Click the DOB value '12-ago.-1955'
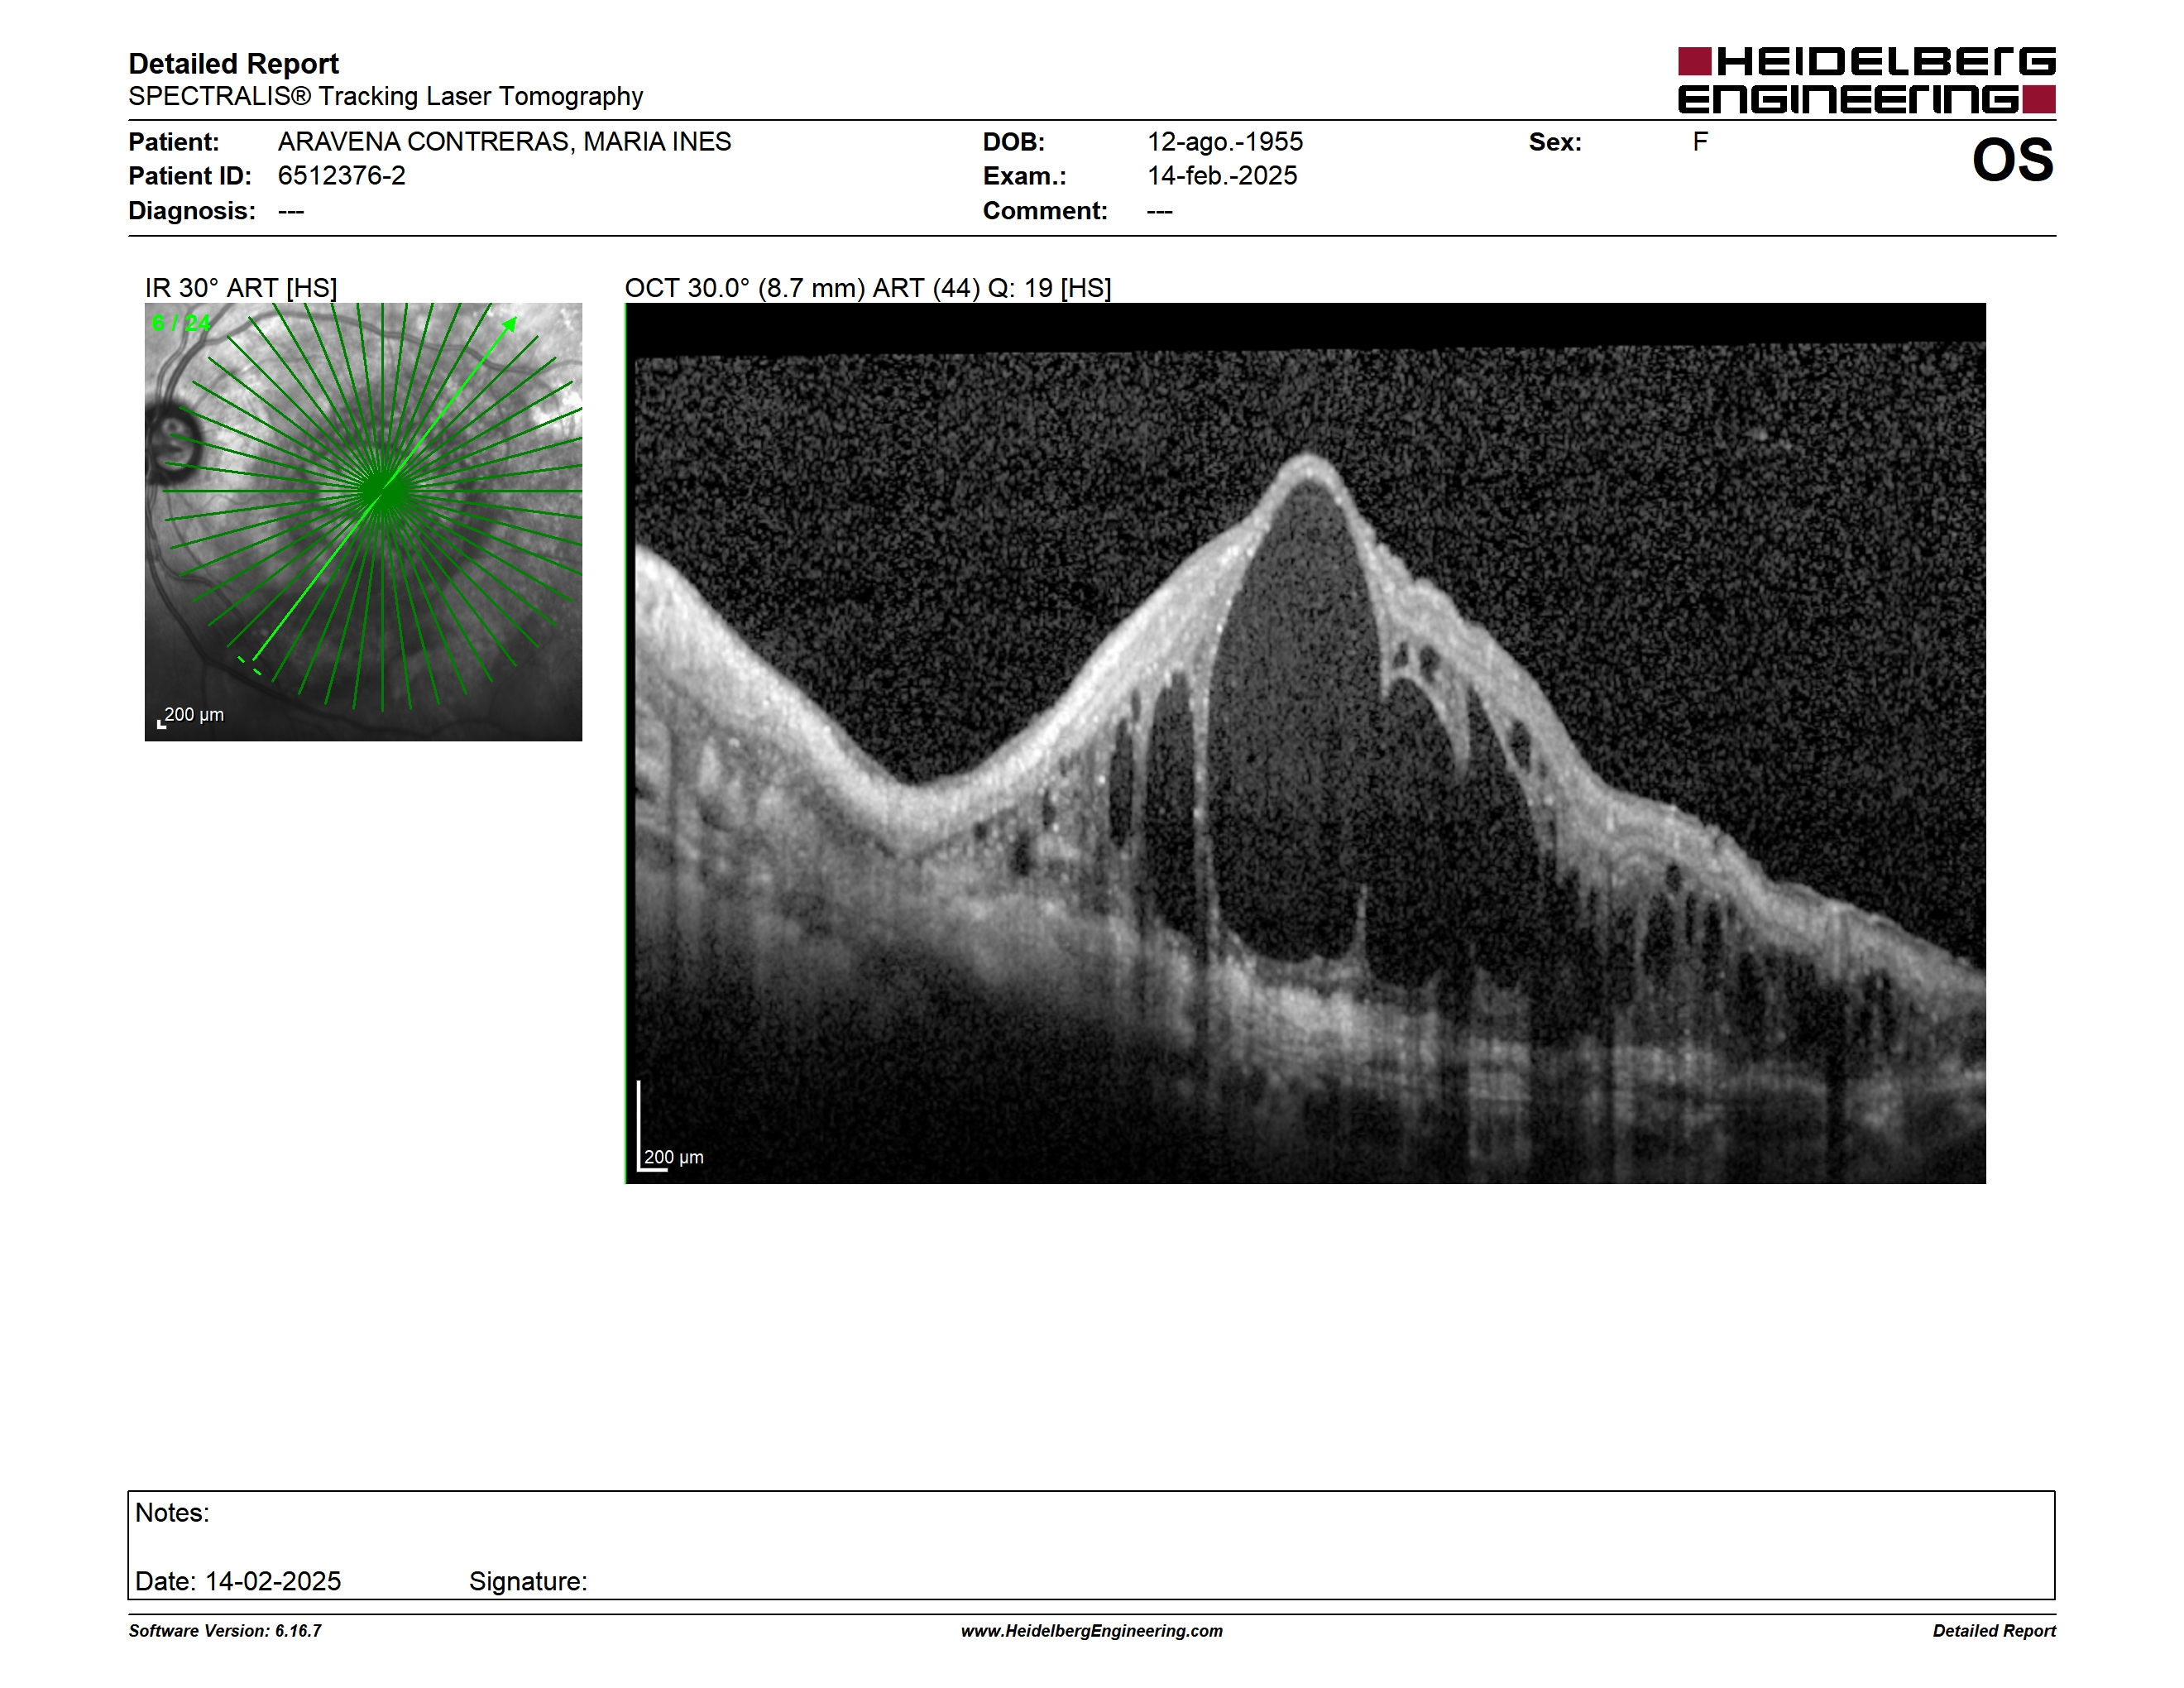Image resolution: width=2184 pixels, height=1688 pixels. tap(1225, 141)
